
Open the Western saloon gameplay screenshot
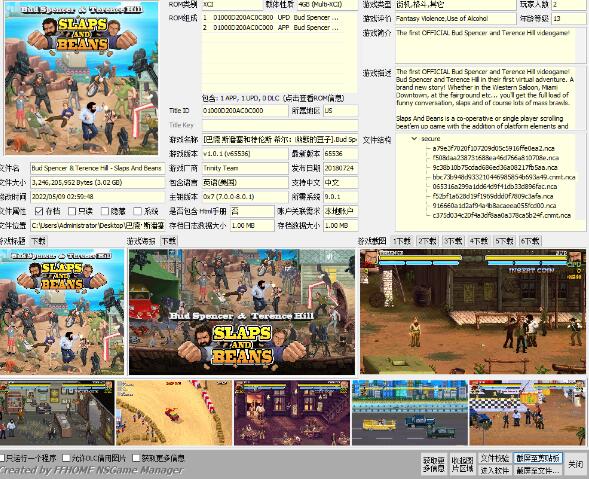coord(473,311)
